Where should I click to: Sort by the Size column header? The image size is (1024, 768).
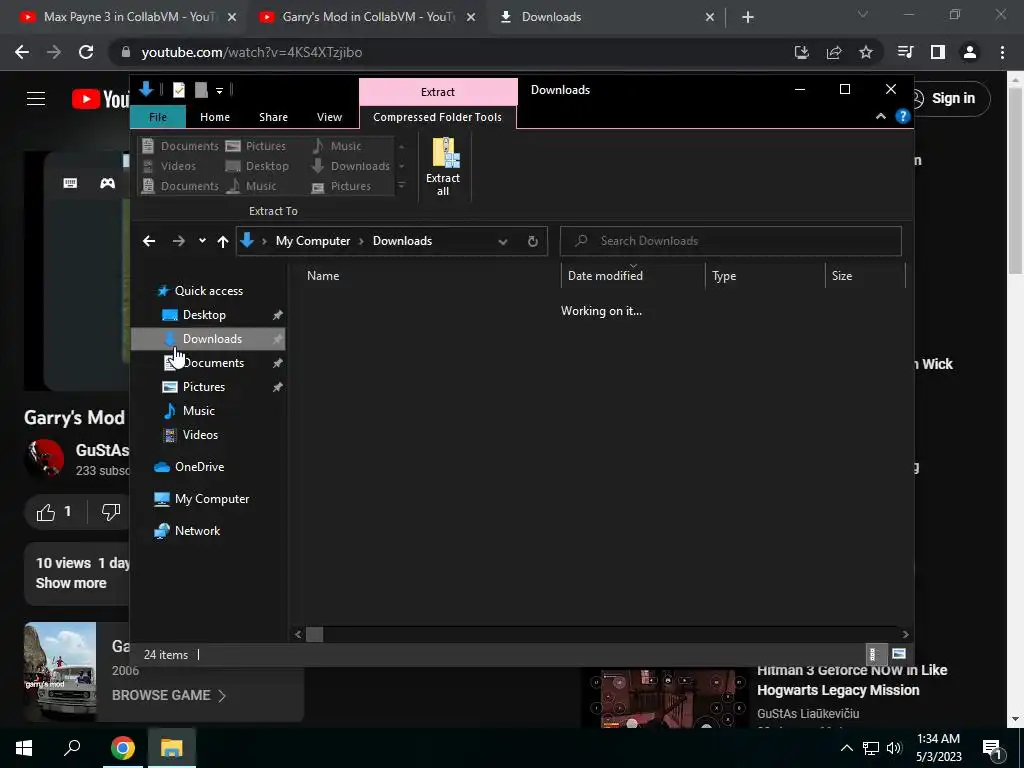pos(865,276)
